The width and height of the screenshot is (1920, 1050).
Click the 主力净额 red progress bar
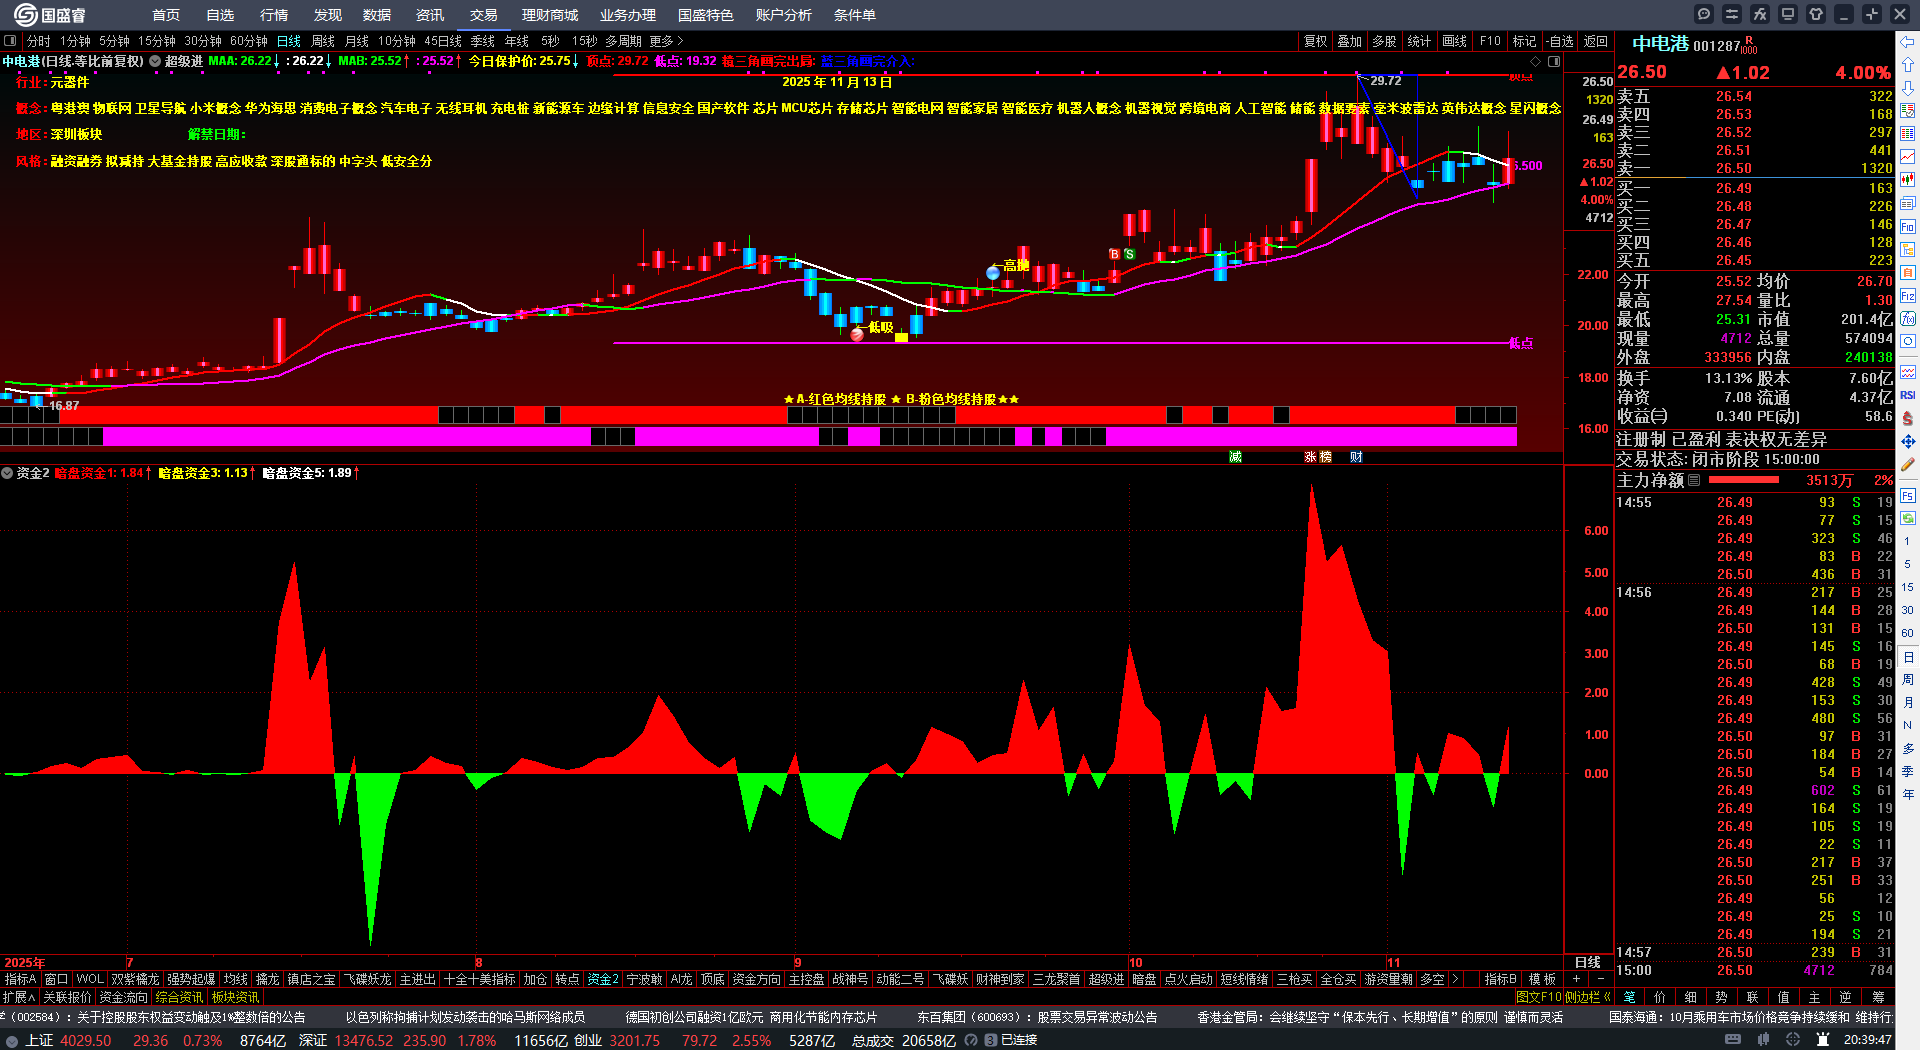1742,480
